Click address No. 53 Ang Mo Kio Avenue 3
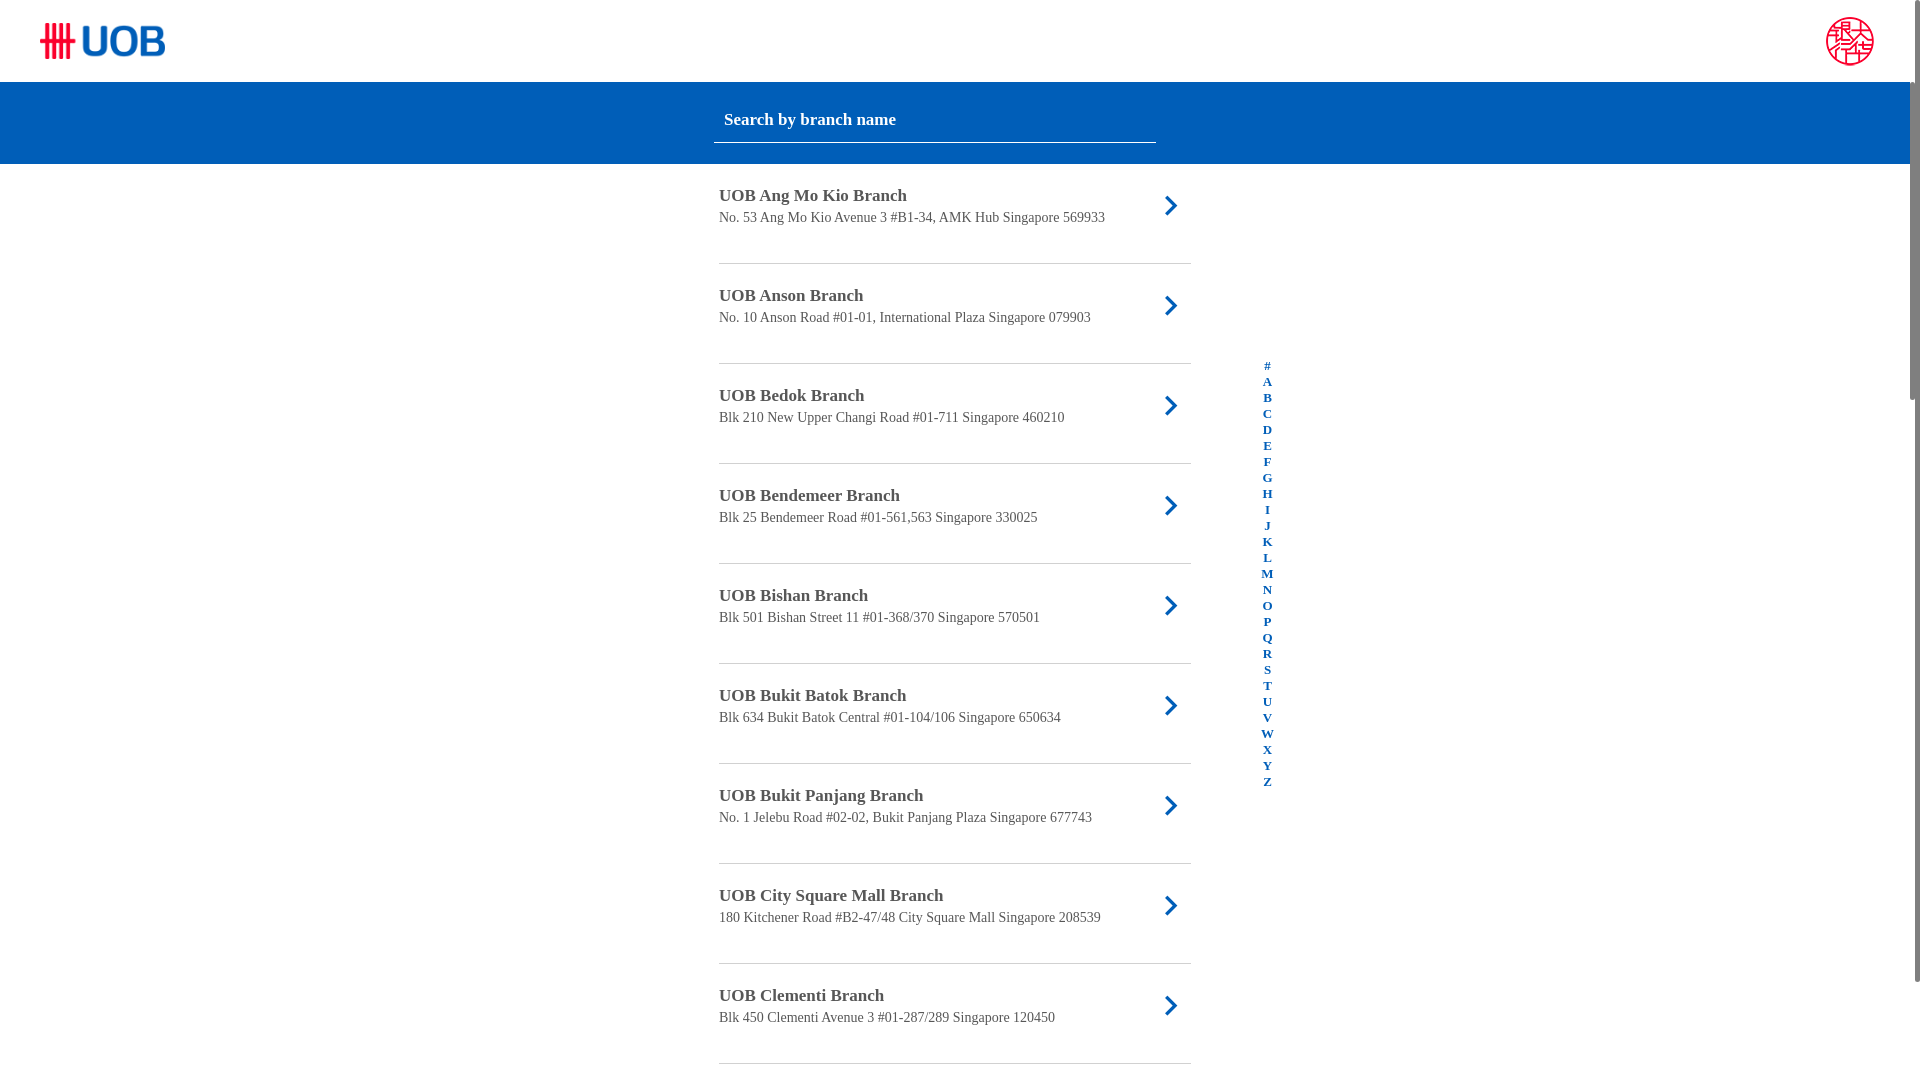 coord(912,218)
